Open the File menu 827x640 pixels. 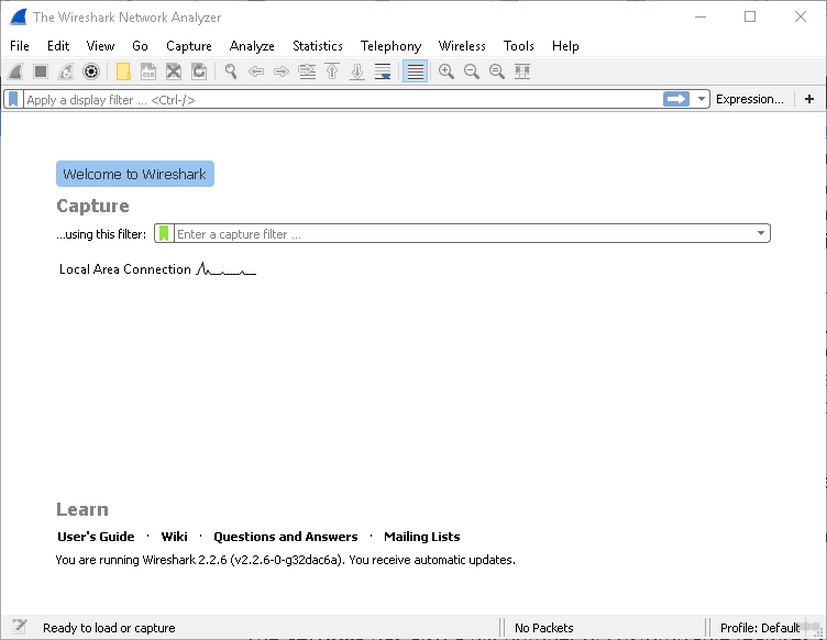click(x=20, y=46)
